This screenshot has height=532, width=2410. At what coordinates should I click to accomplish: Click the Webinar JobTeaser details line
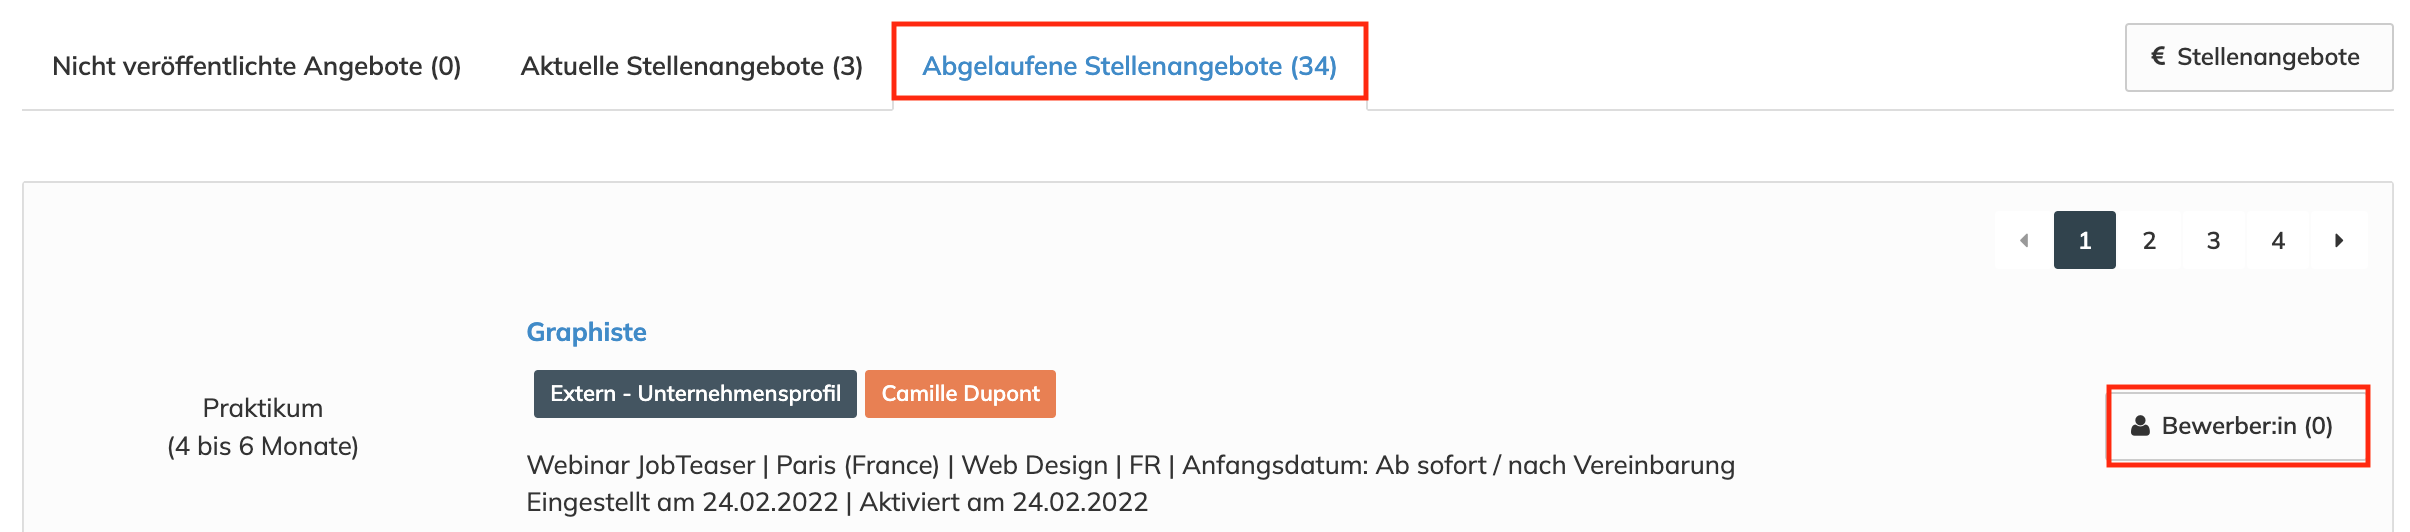(1130, 465)
